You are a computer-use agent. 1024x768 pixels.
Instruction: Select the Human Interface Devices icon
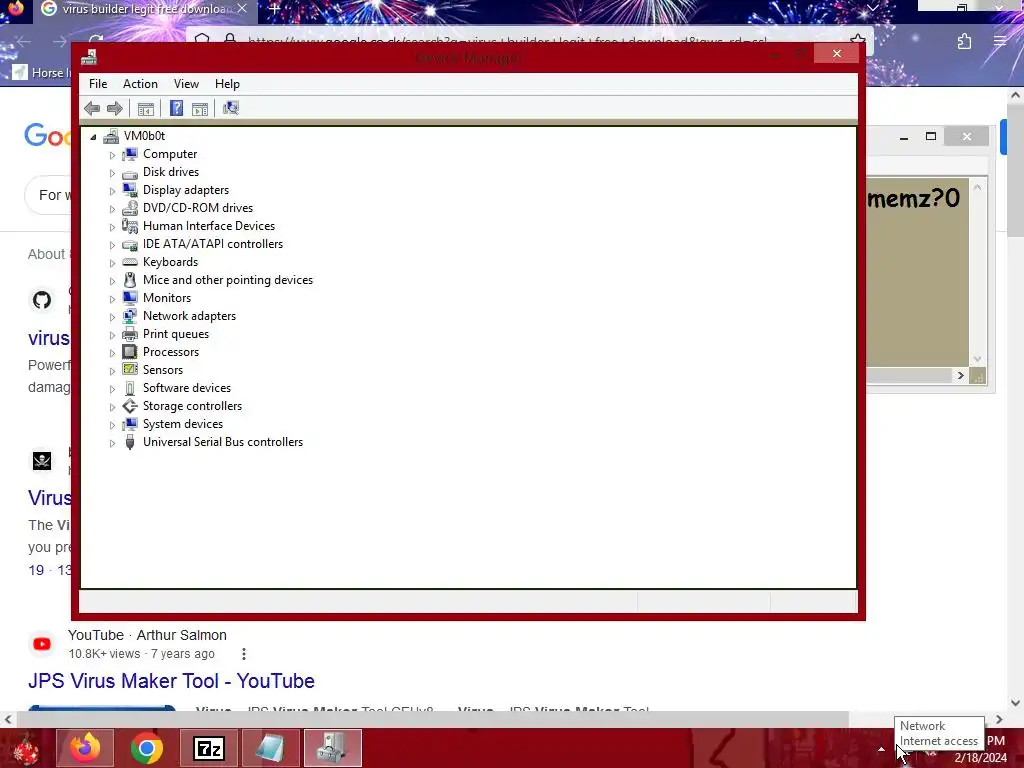click(x=130, y=226)
